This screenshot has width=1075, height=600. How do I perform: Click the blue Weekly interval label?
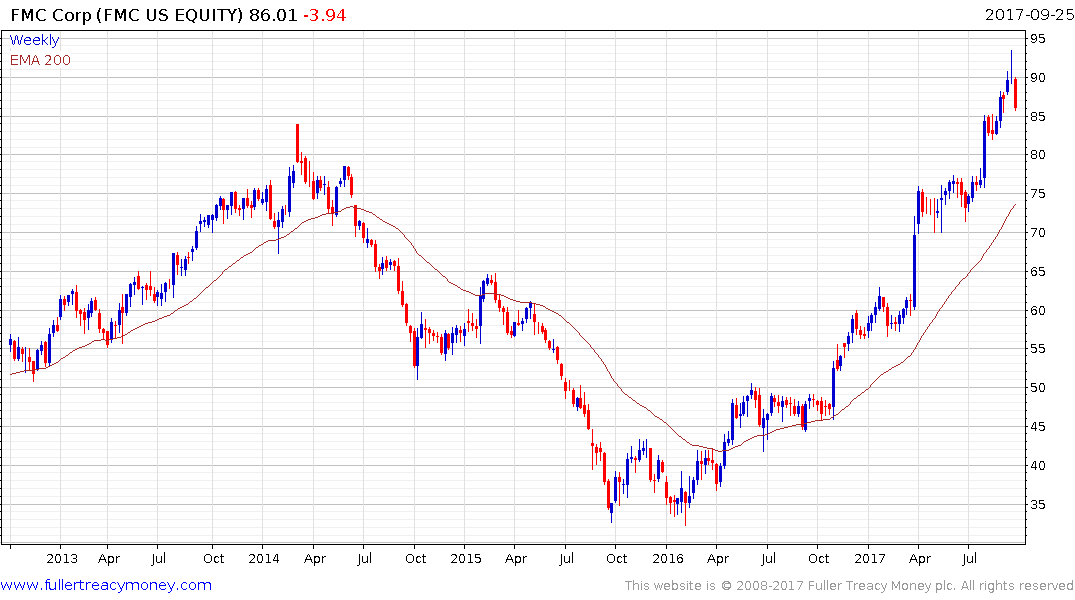tap(34, 40)
